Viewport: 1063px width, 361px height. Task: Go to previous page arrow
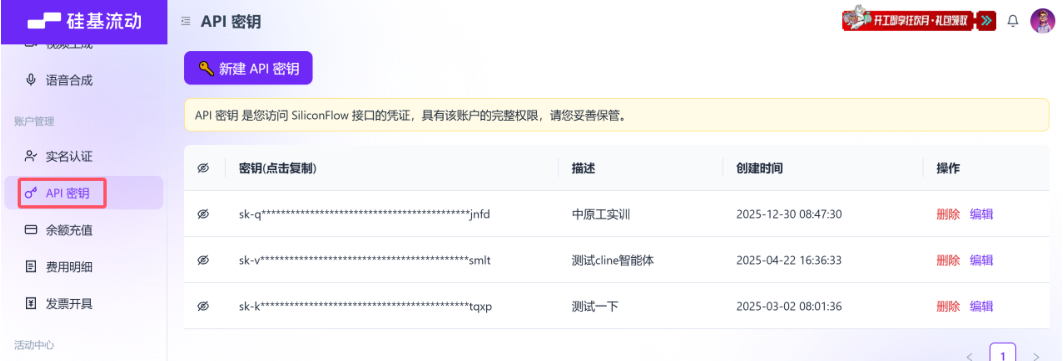pyautogui.click(x=969, y=356)
